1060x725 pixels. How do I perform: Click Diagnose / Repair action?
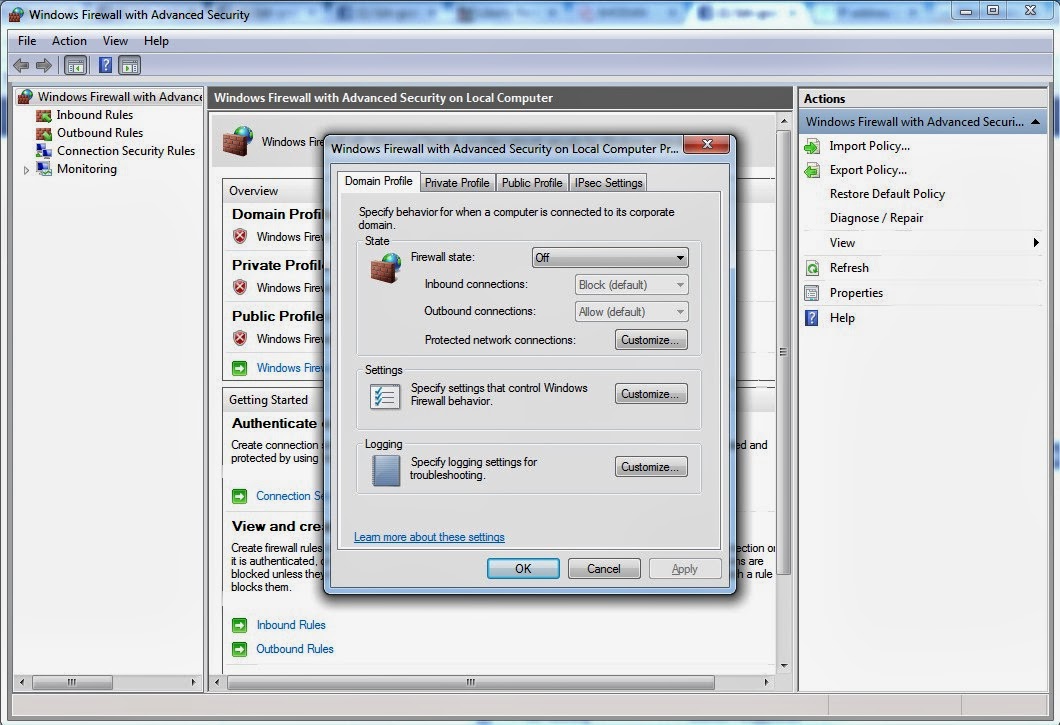click(876, 218)
